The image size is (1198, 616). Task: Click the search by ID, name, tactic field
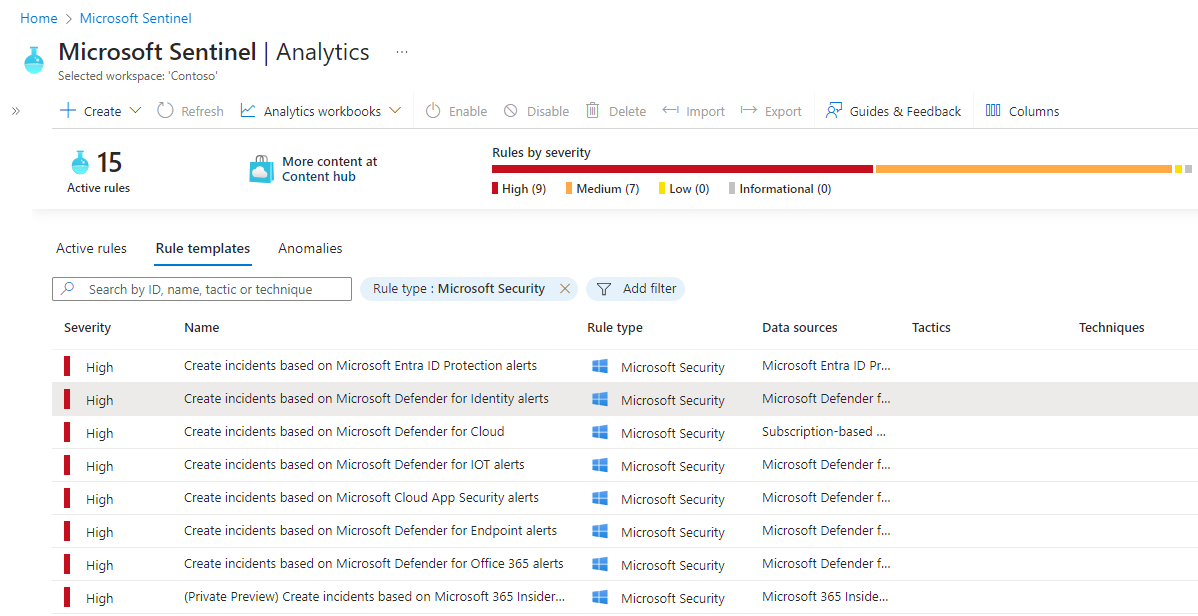[200, 288]
